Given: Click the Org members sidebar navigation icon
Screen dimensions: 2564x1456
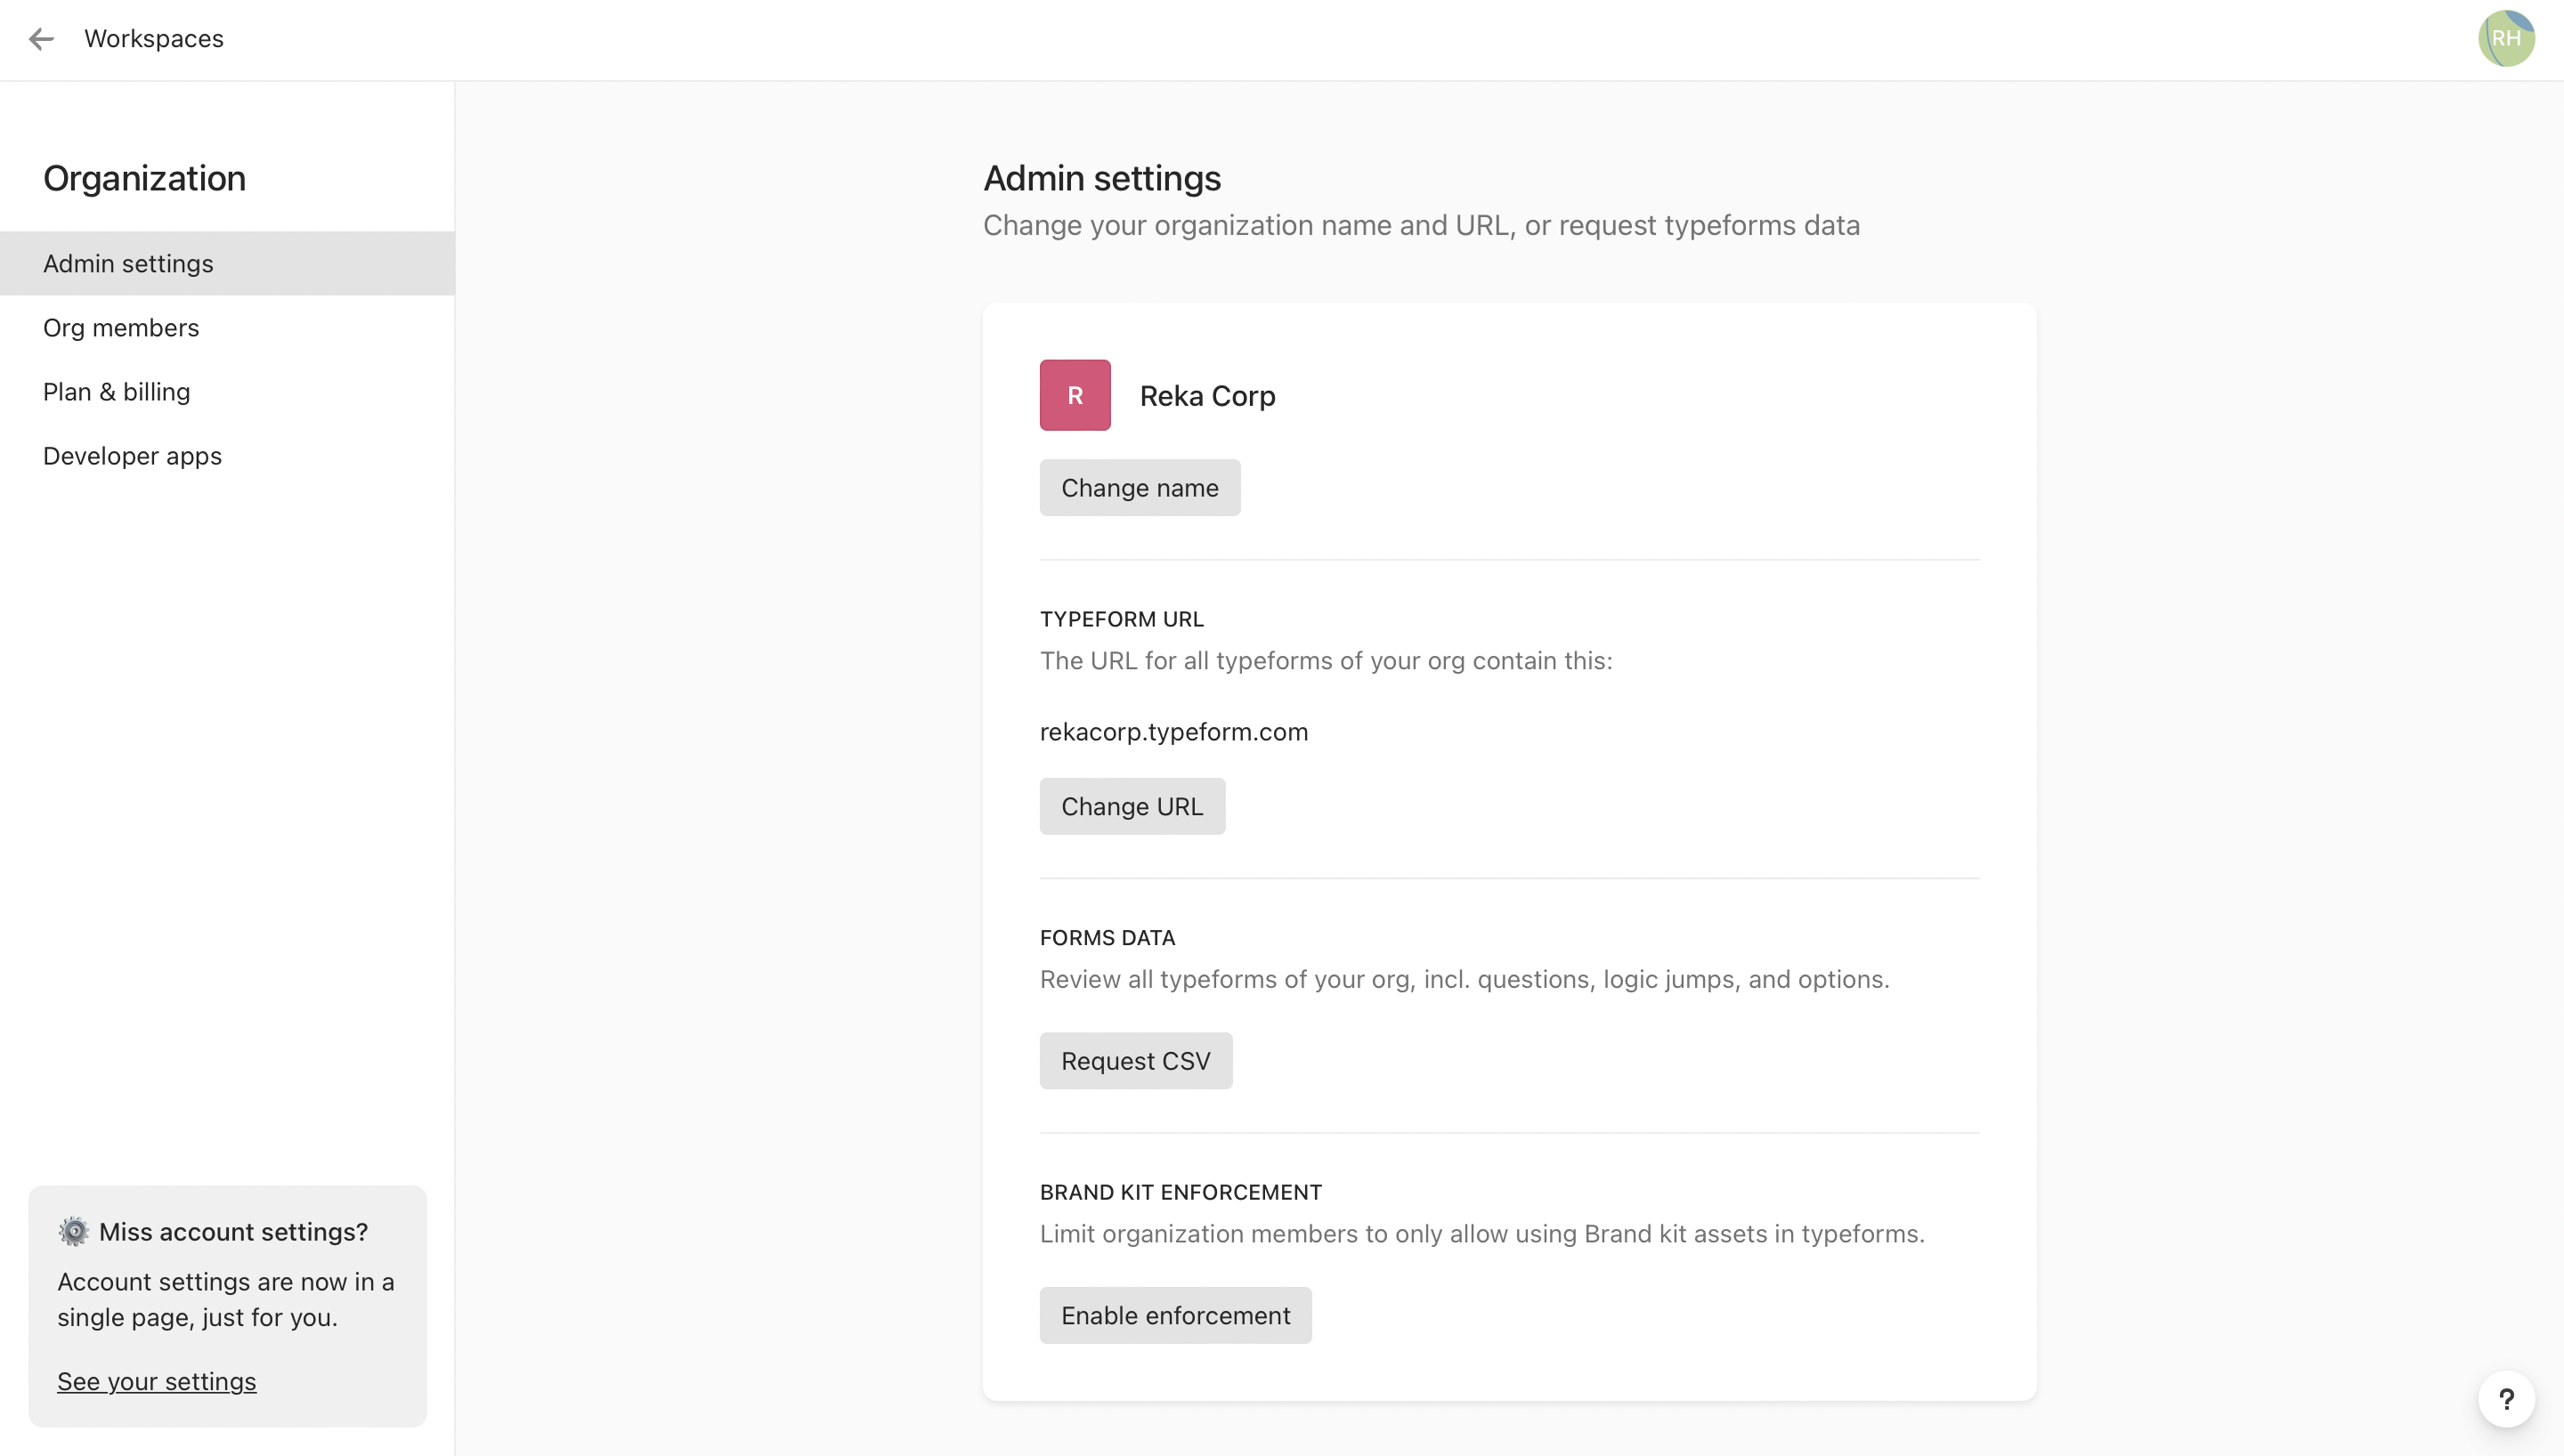Looking at the screenshot, I should point(120,326).
